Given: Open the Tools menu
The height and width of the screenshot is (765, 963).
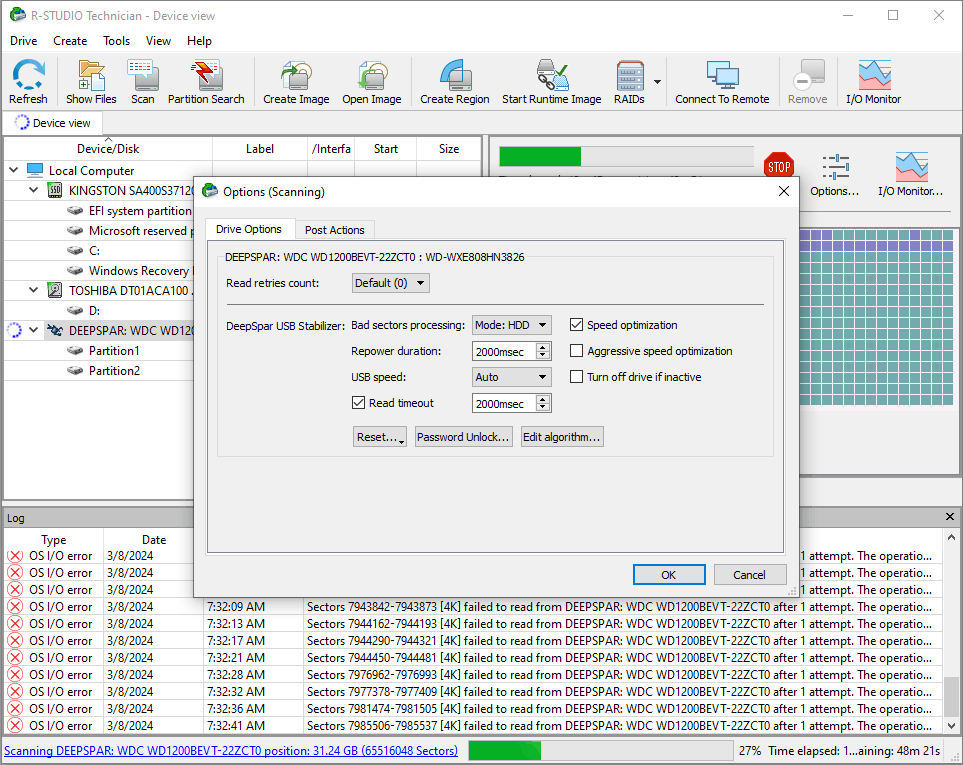Looking at the screenshot, I should (116, 41).
